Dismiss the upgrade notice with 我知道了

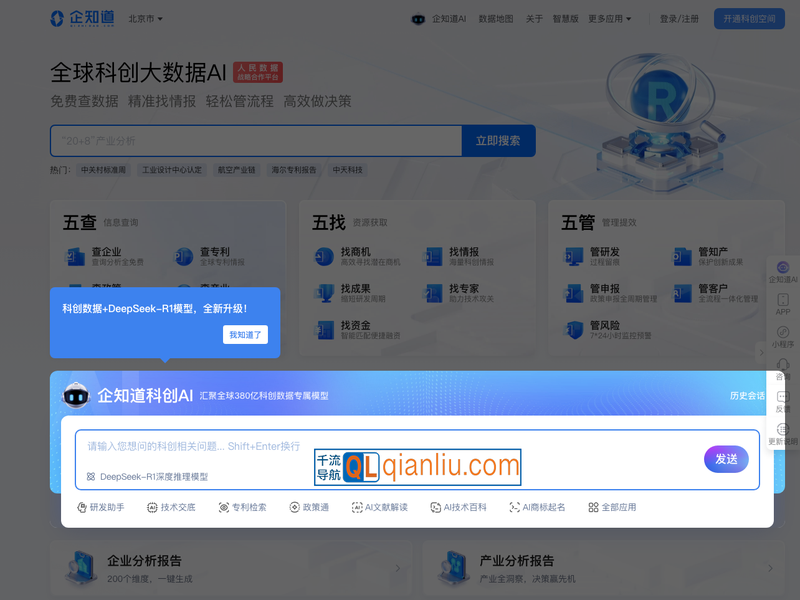point(244,334)
